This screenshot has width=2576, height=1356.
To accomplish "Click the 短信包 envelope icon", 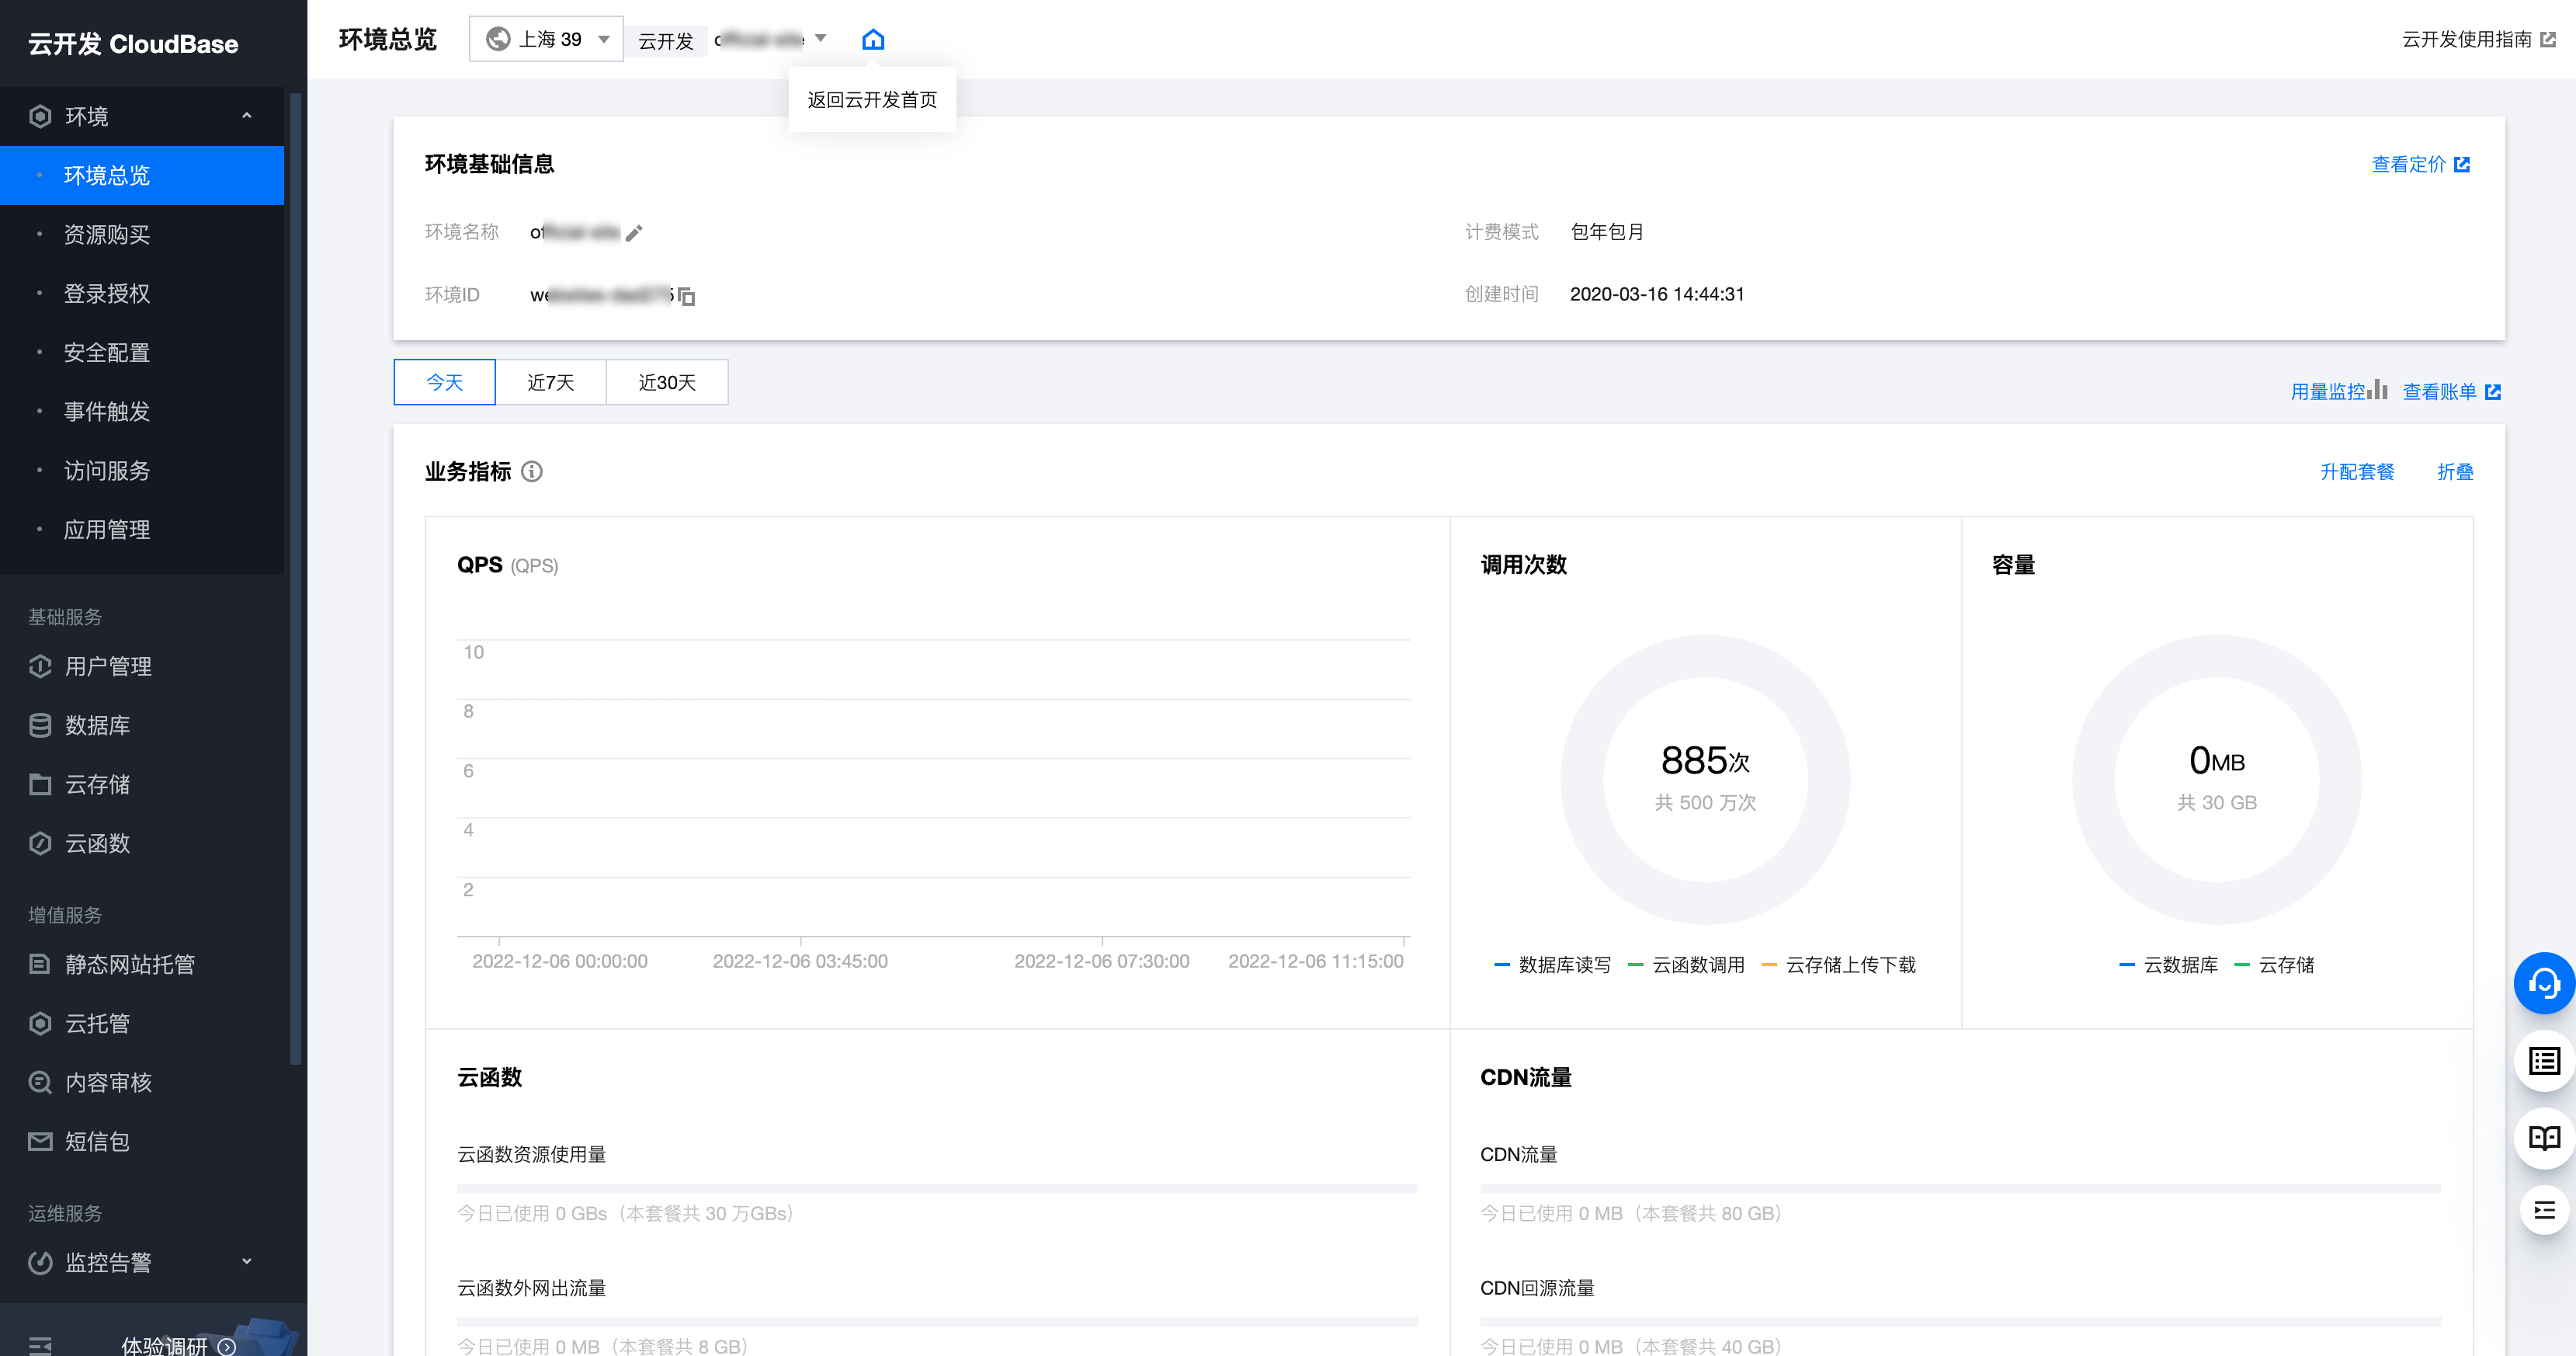I will tap(40, 1141).
